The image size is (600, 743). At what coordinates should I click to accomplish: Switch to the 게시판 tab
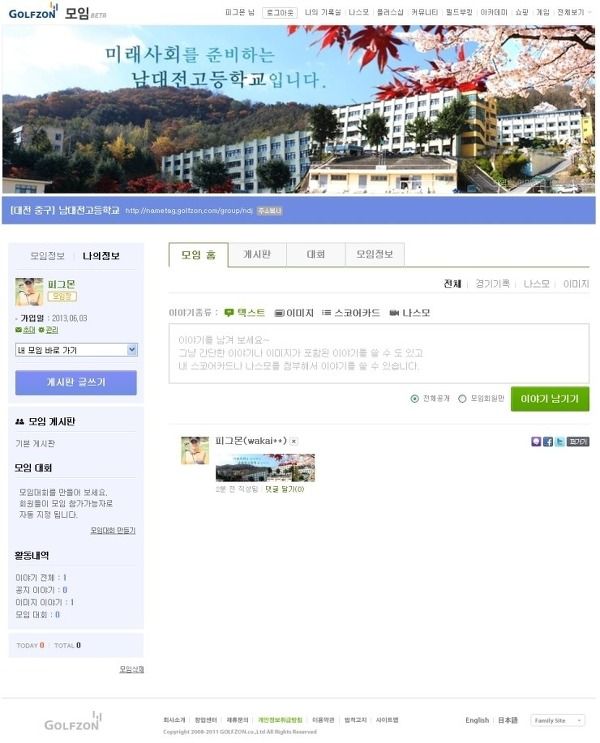pos(257,254)
